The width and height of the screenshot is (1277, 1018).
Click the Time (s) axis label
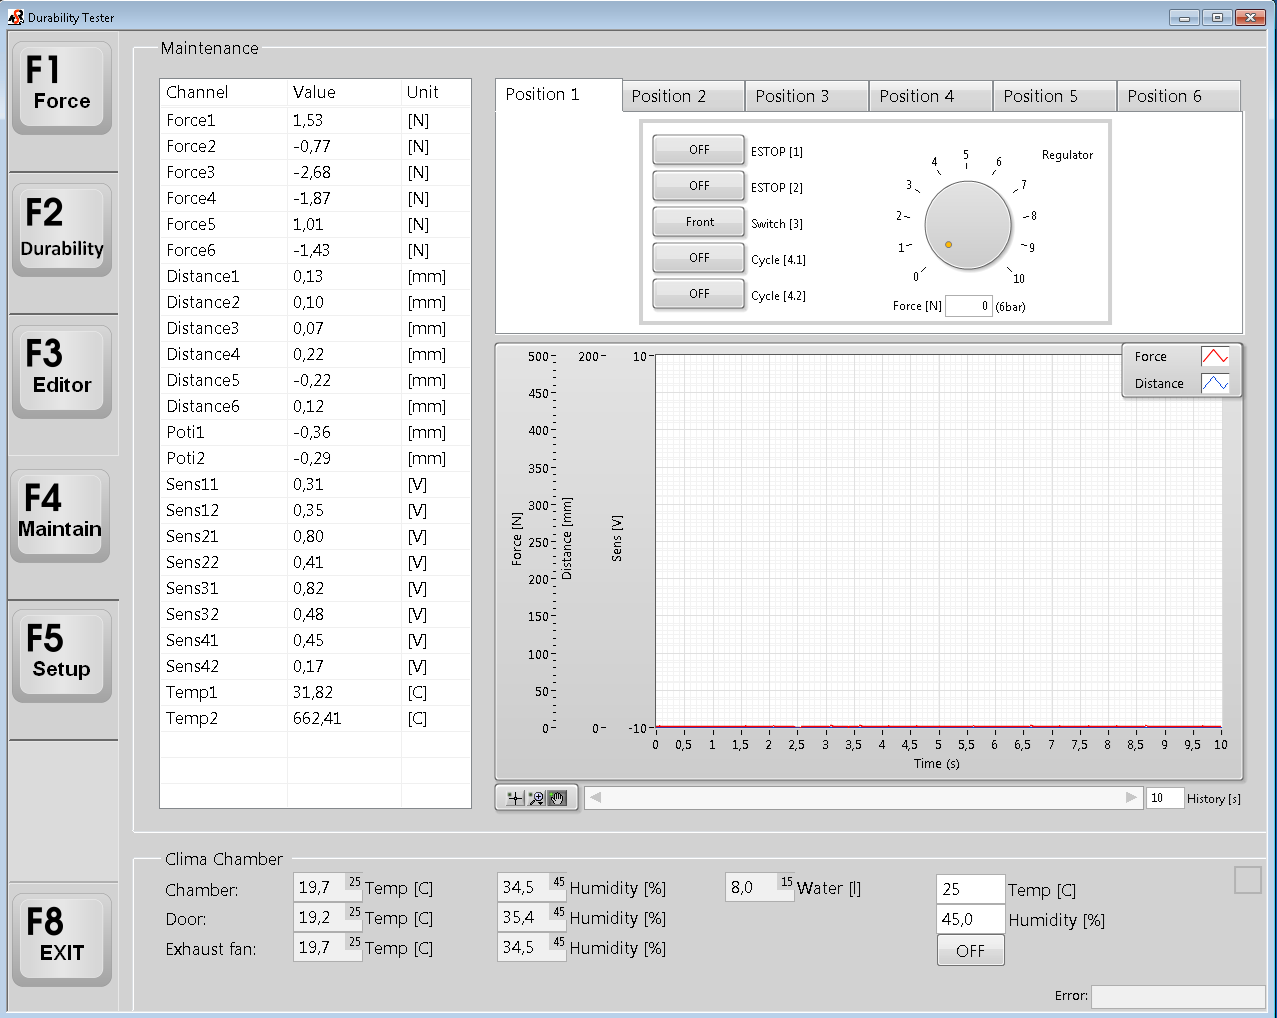[936, 764]
